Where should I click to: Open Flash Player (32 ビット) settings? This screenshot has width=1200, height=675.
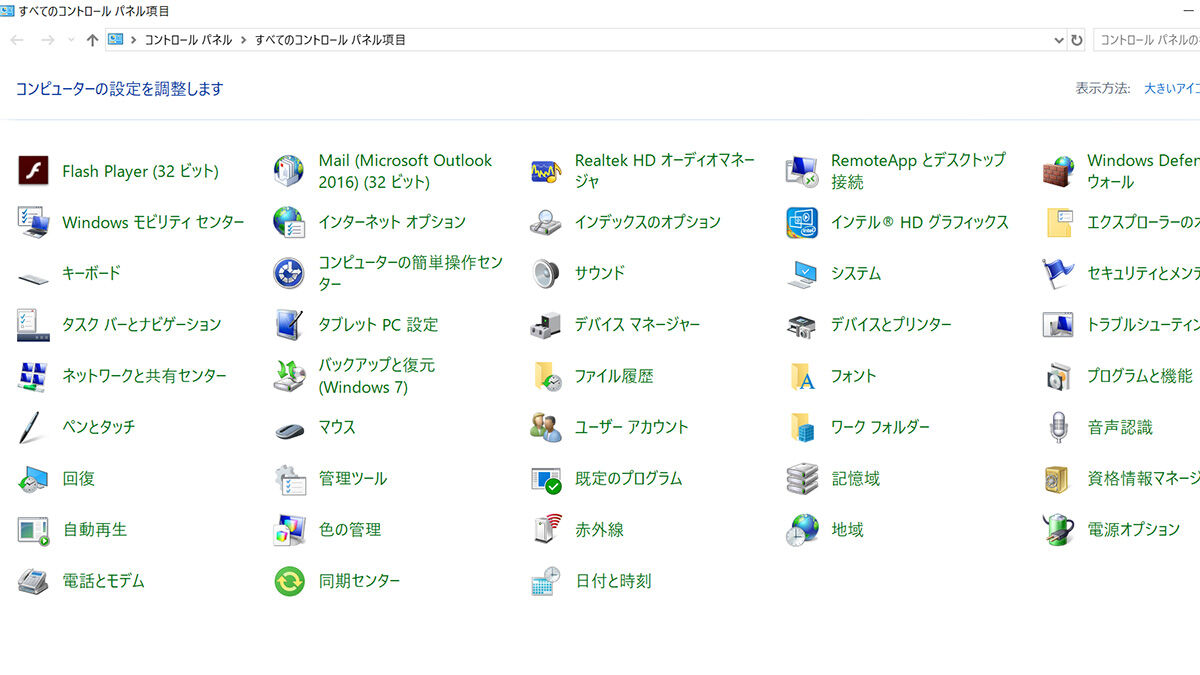click(x=140, y=170)
